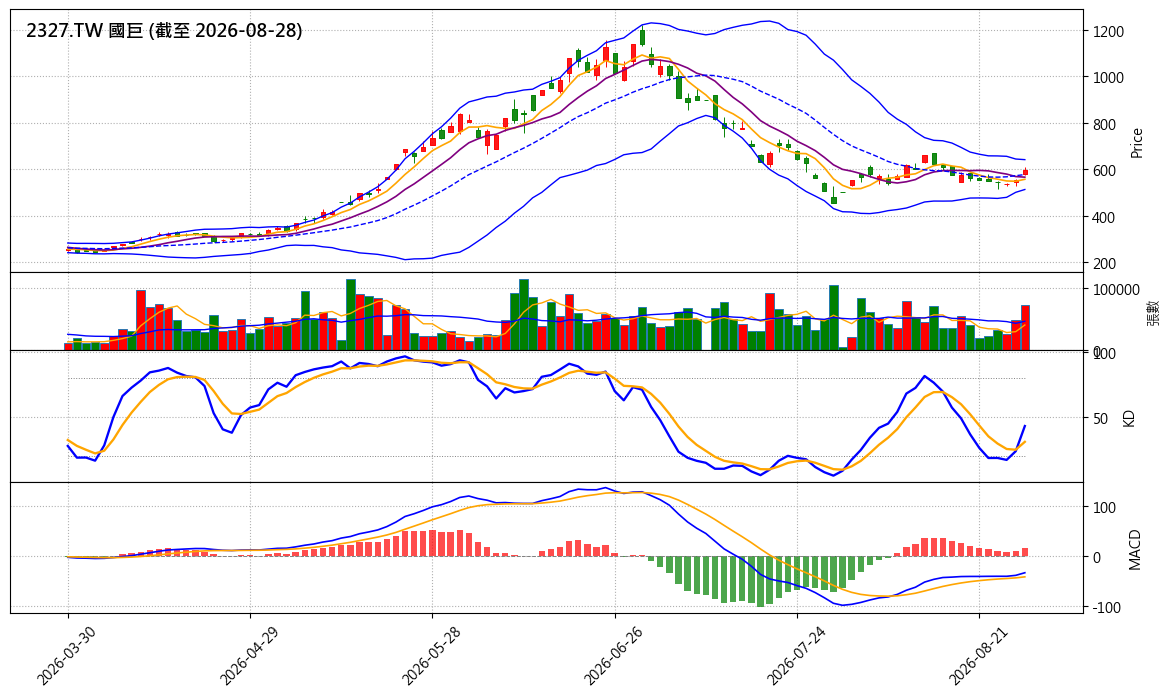Click the last red MACD histogram bar

(x=1025, y=552)
